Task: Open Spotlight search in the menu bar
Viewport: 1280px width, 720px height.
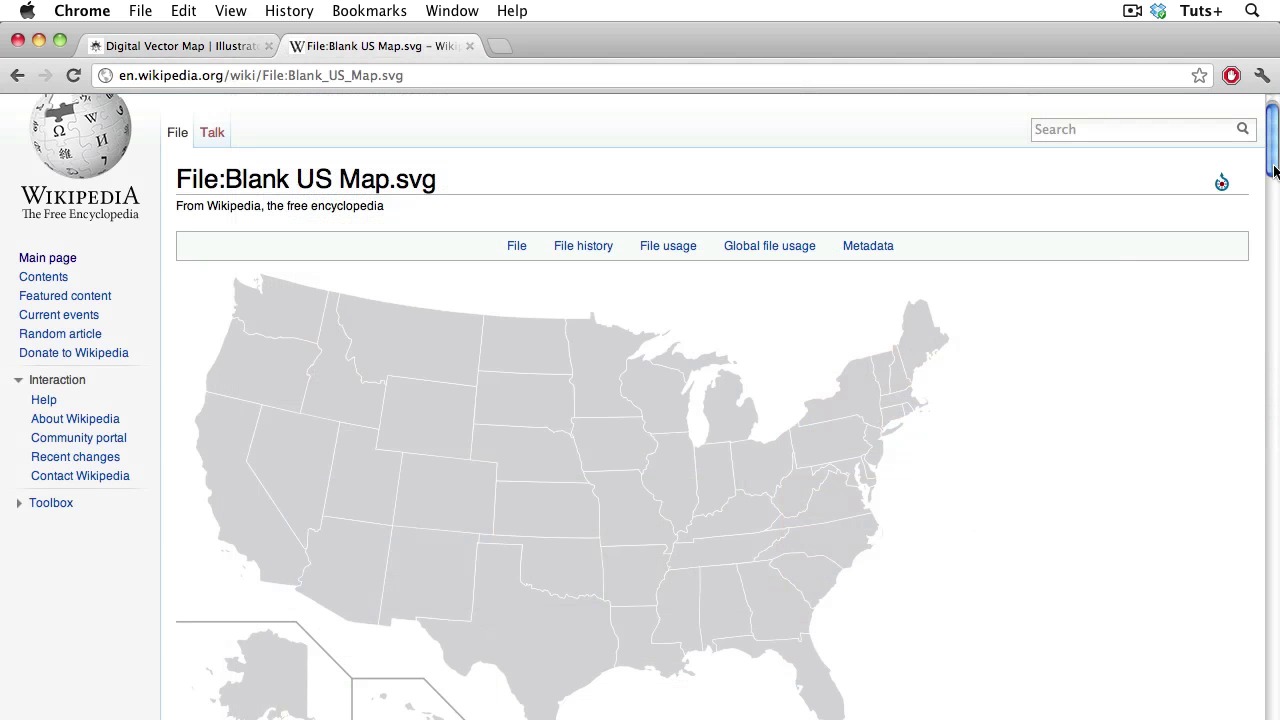Action: (x=1252, y=11)
